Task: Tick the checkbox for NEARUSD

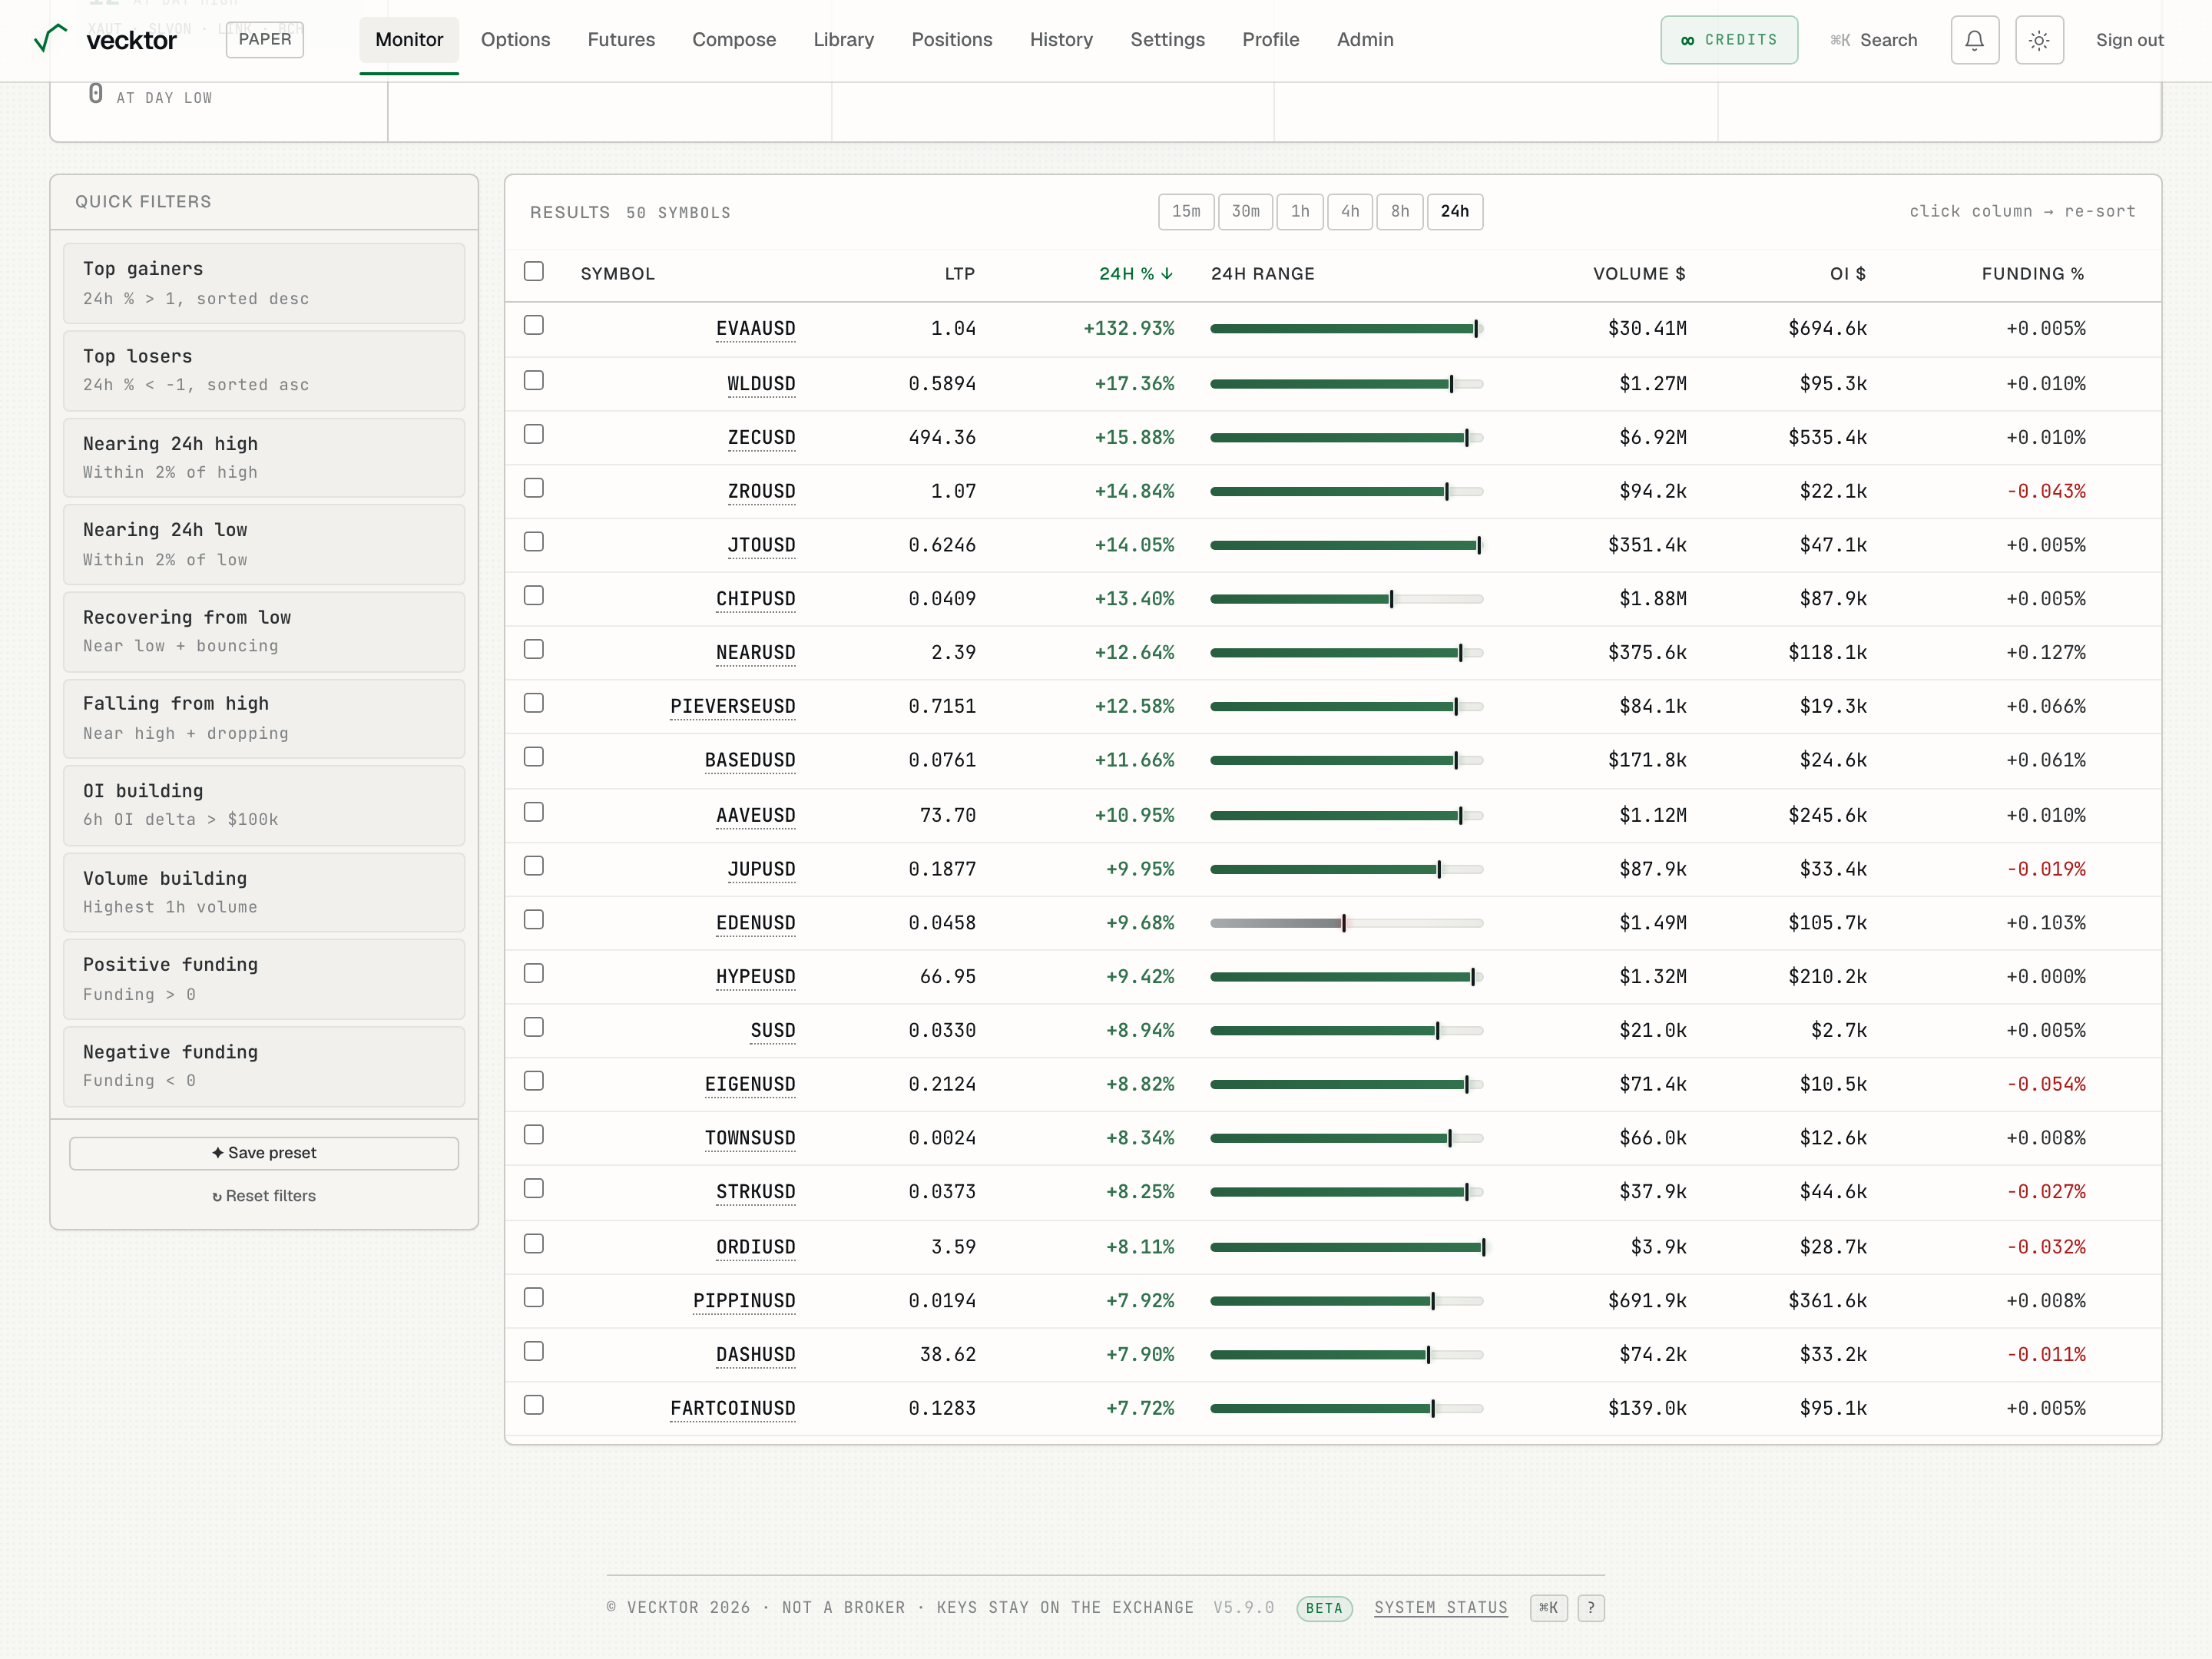Action: click(534, 650)
